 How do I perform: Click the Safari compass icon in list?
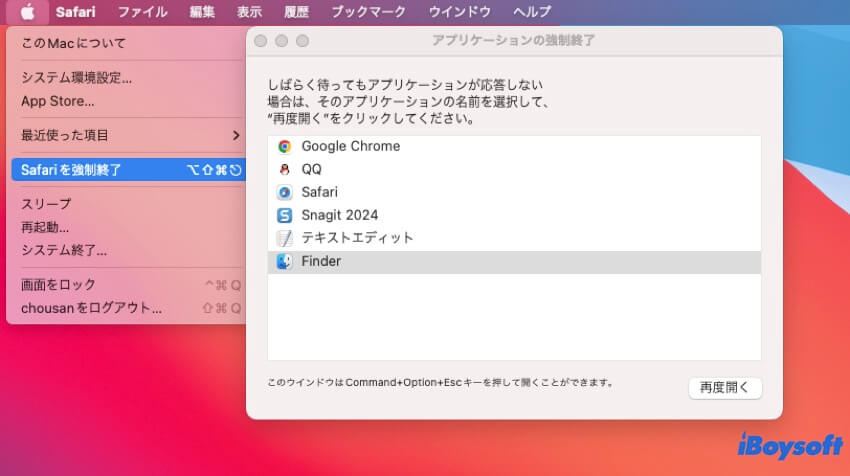point(285,192)
